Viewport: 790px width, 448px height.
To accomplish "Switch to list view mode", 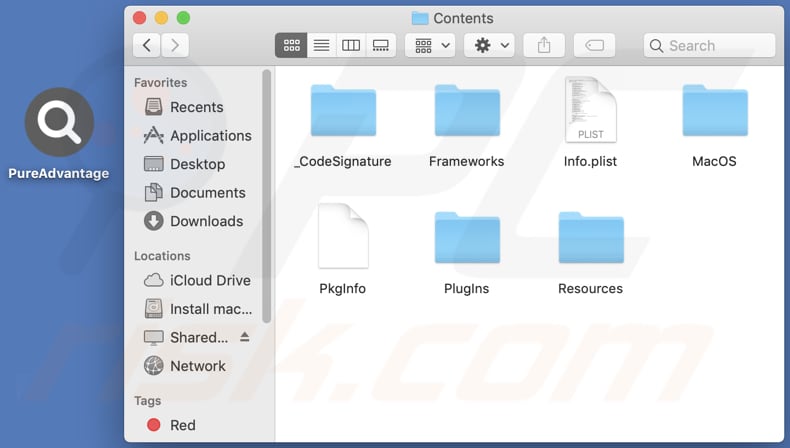I will pos(321,45).
